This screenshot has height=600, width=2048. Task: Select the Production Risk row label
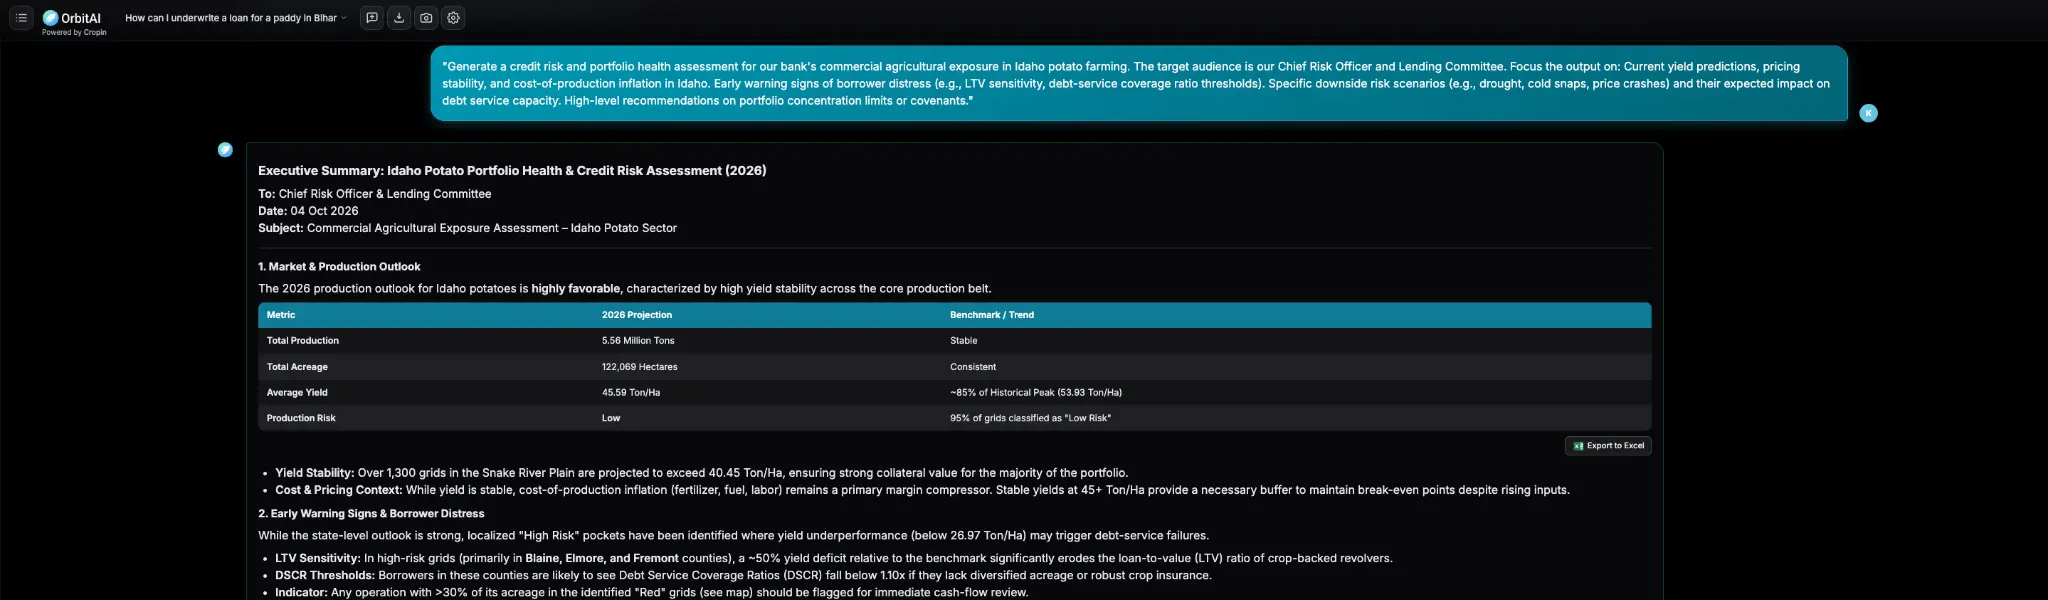[301, 418]
